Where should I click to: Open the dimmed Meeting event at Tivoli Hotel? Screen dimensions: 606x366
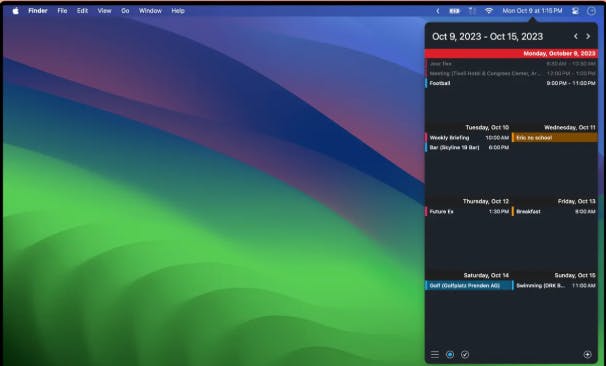pos(511,73)
